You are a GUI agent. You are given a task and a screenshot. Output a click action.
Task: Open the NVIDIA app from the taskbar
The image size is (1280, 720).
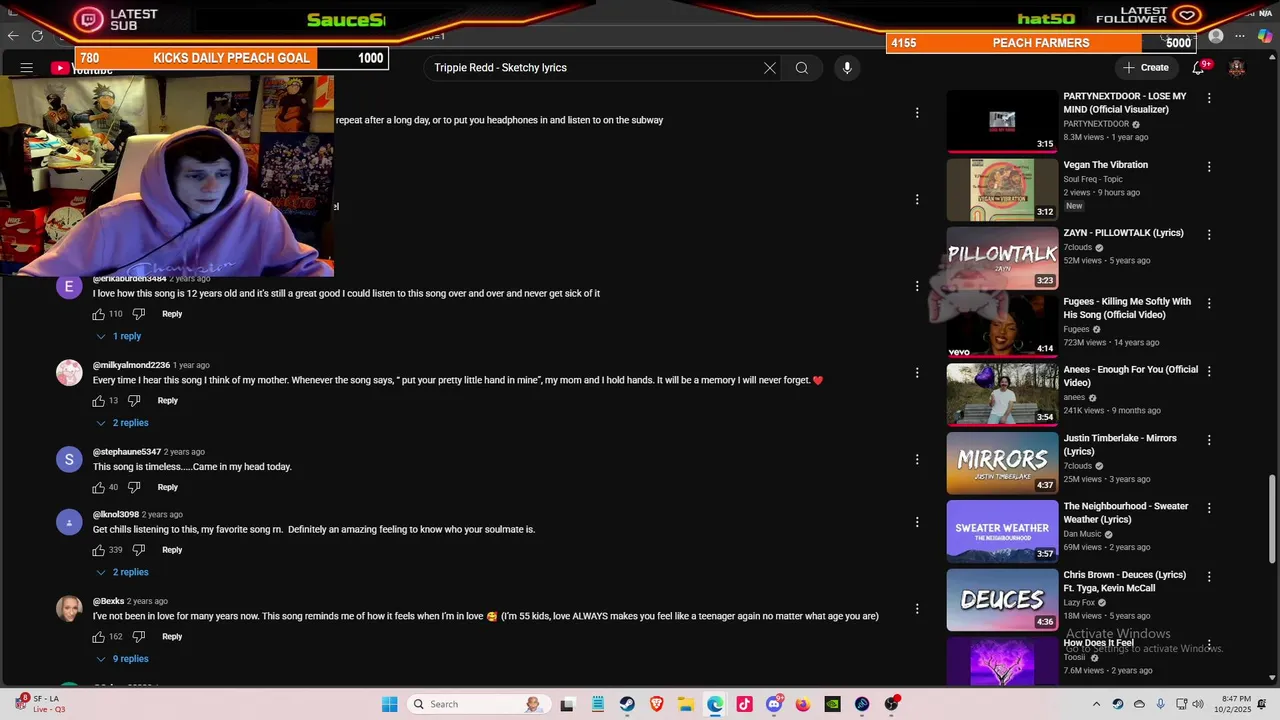(x=832, y=704)
